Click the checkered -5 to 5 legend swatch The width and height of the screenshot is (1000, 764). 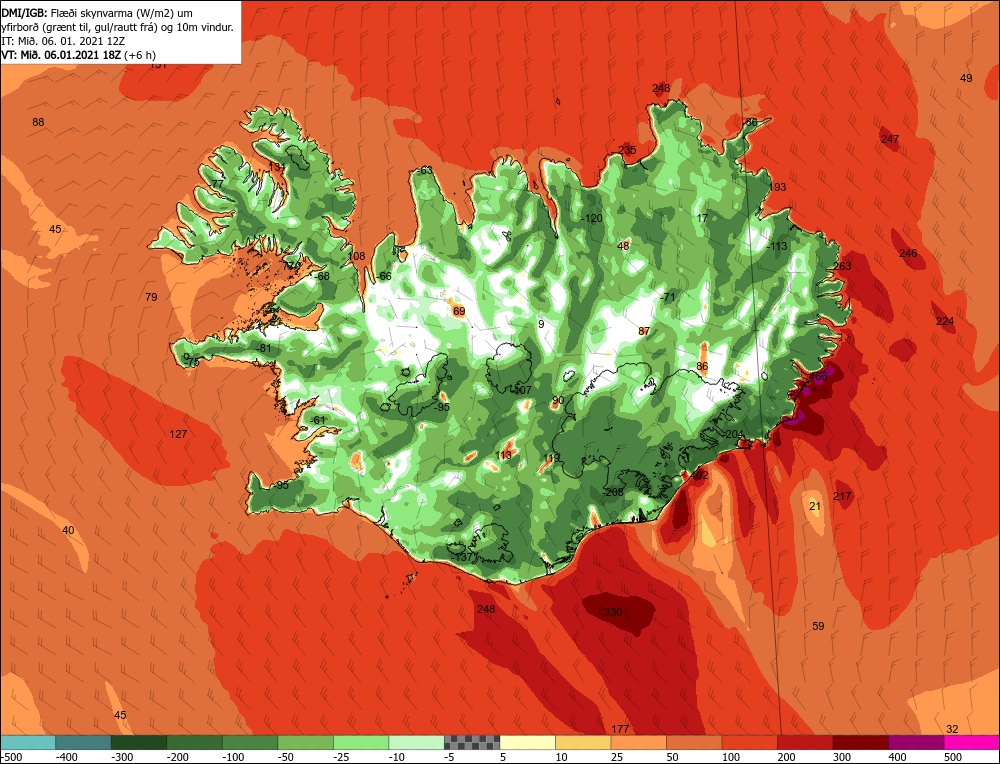(x=472, y=742)
